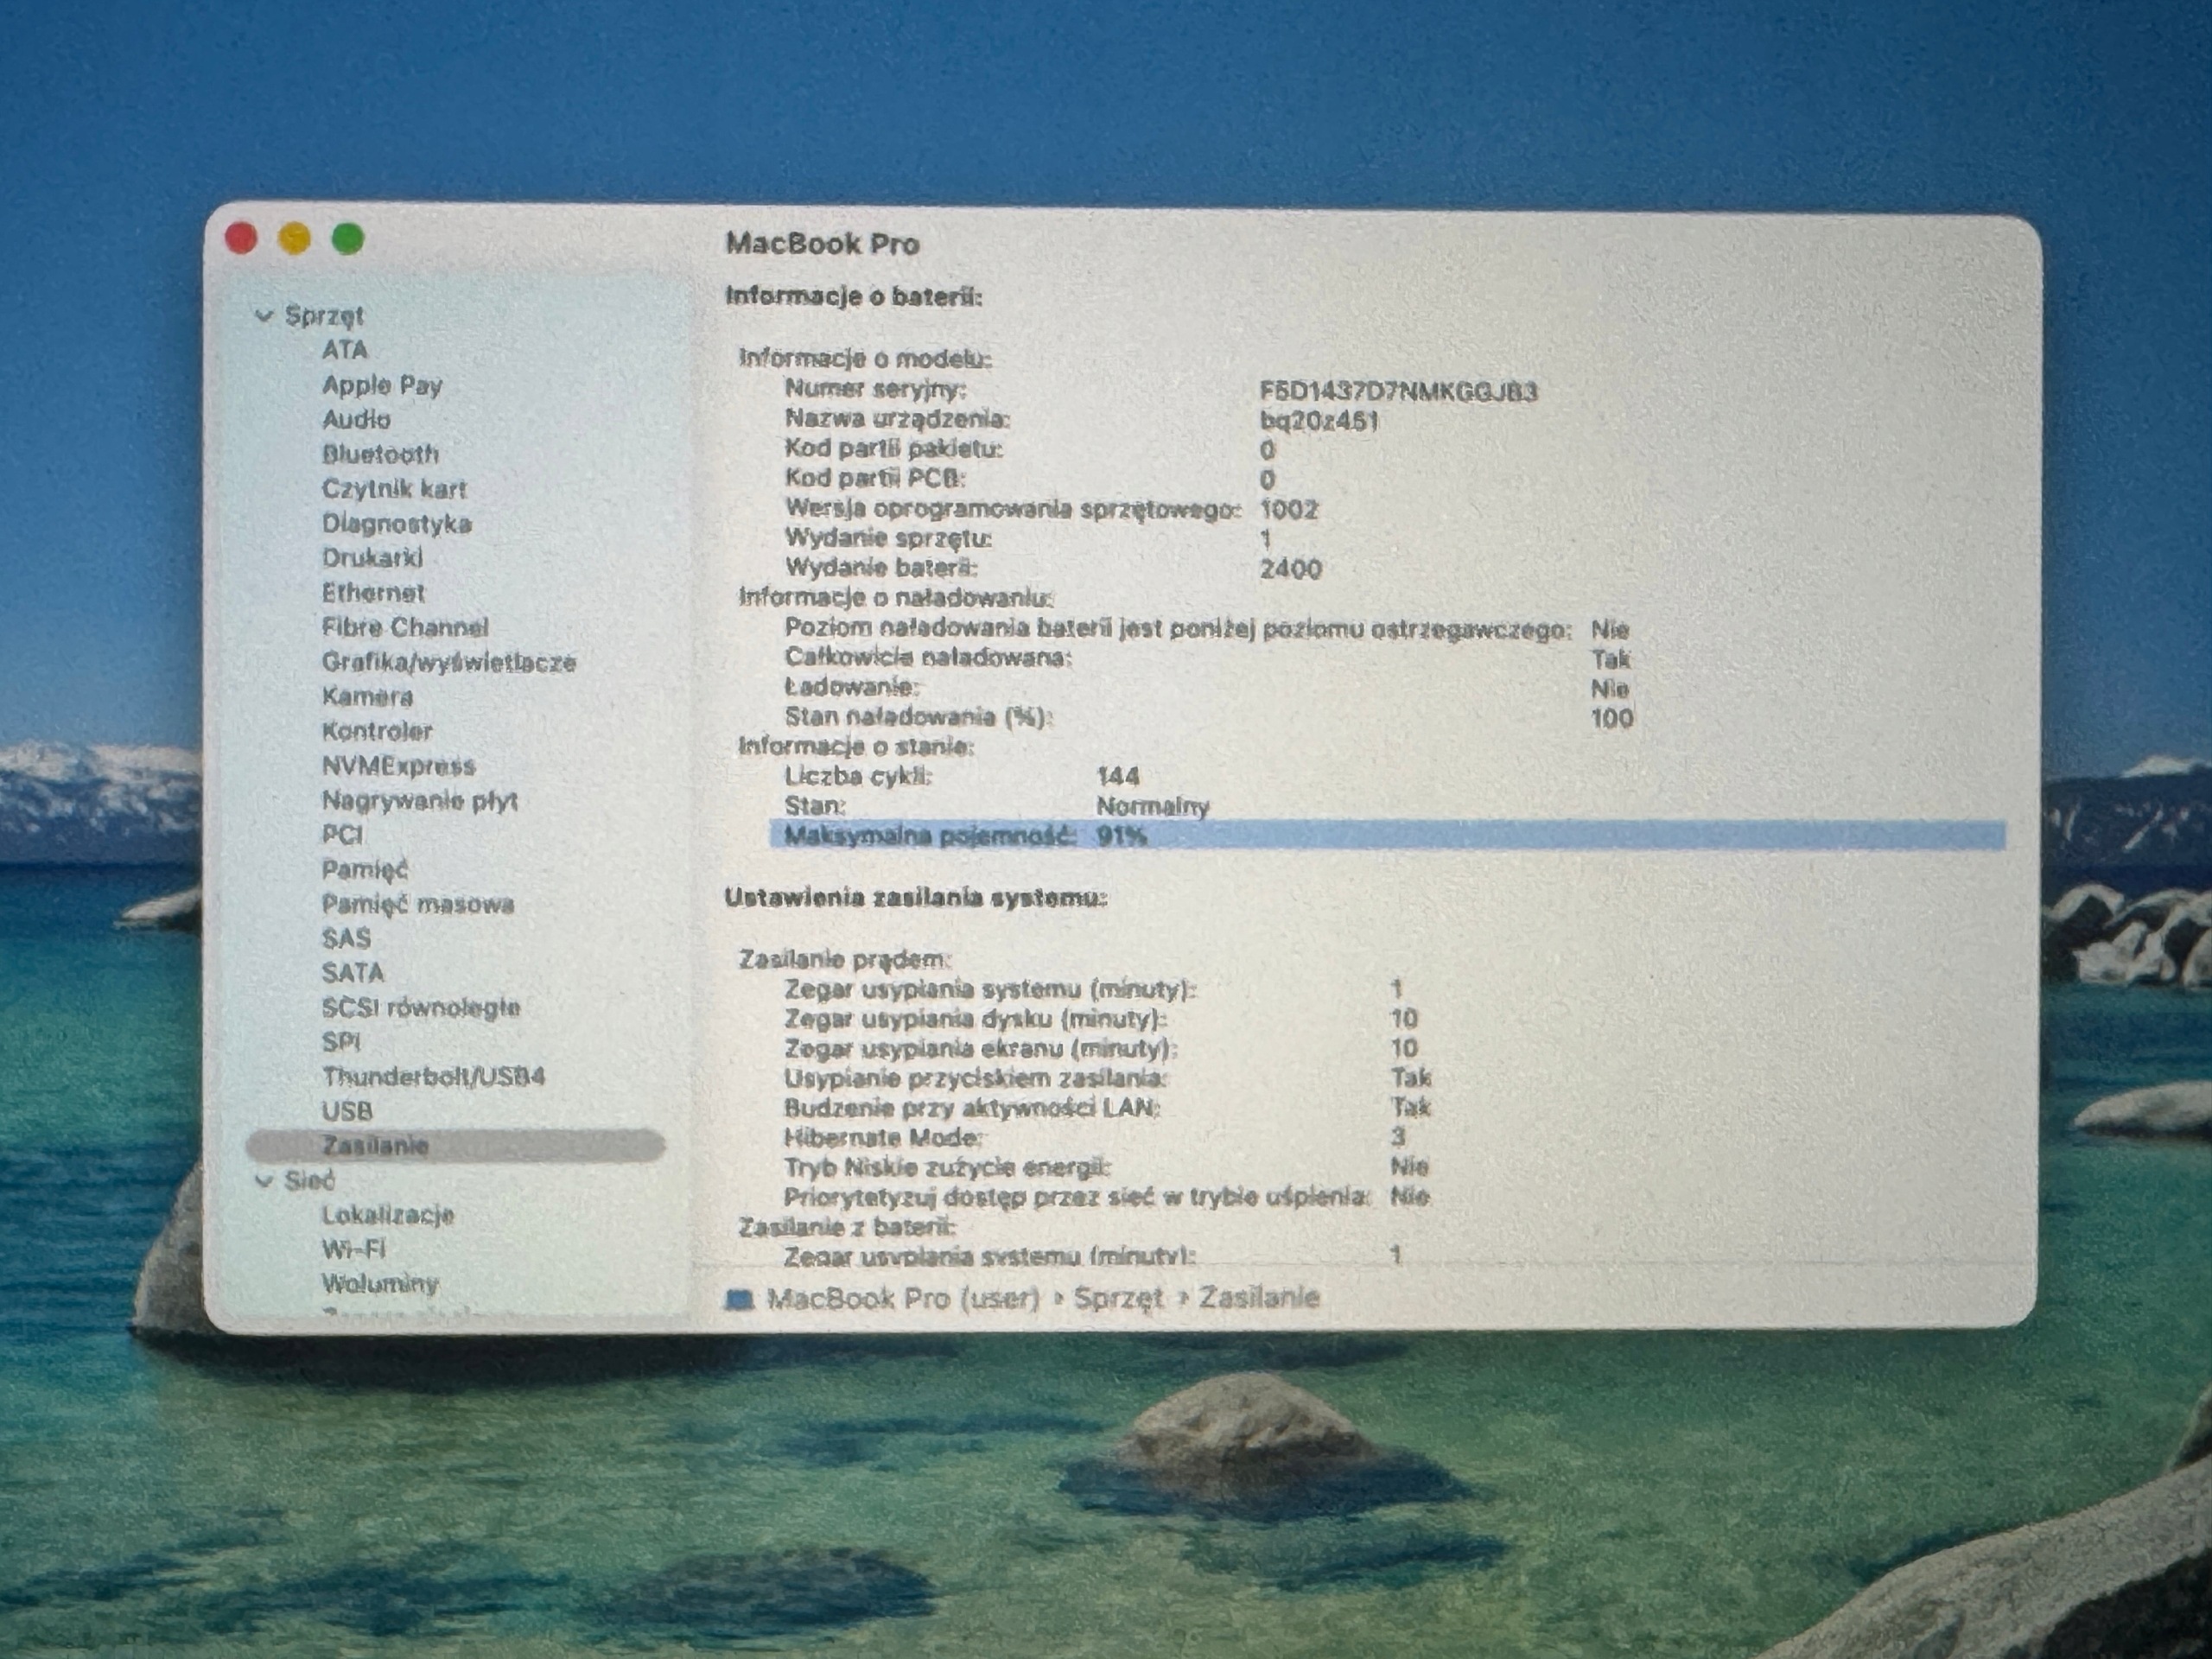The image size is (2212, 1659).
Task: Click device name bq20z451
Action: tap(1319, 421)
